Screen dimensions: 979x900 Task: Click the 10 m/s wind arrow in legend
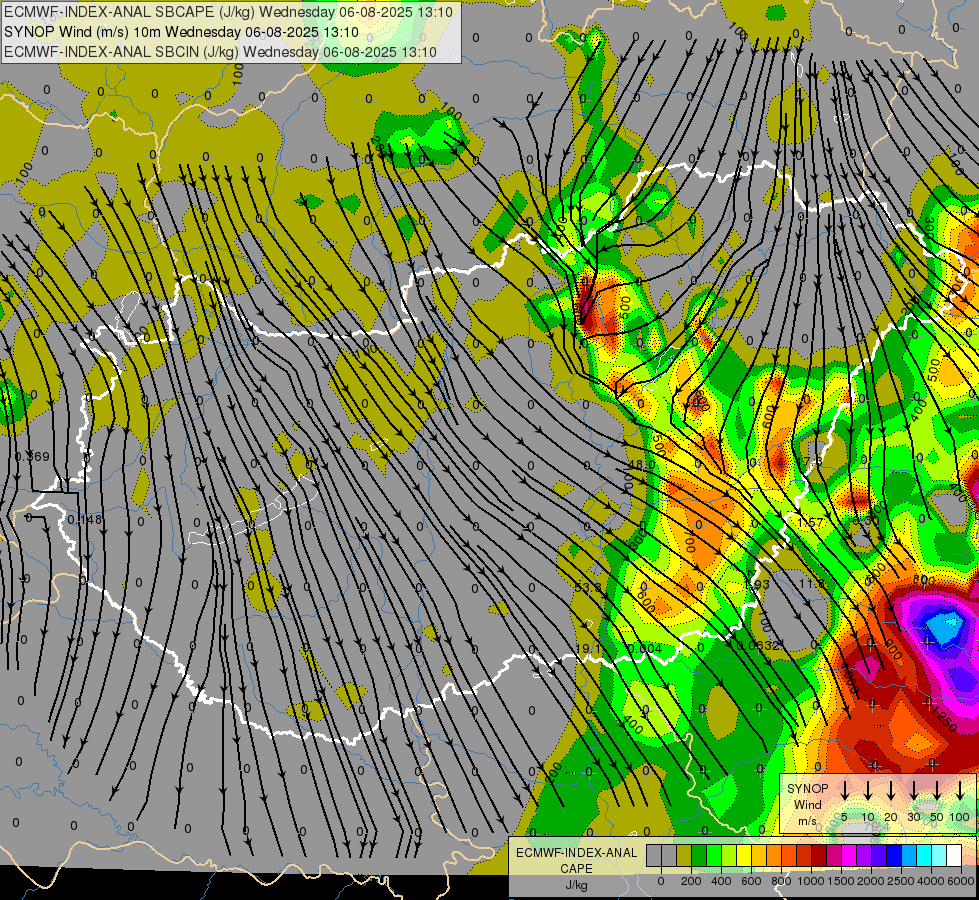[867, 789]
